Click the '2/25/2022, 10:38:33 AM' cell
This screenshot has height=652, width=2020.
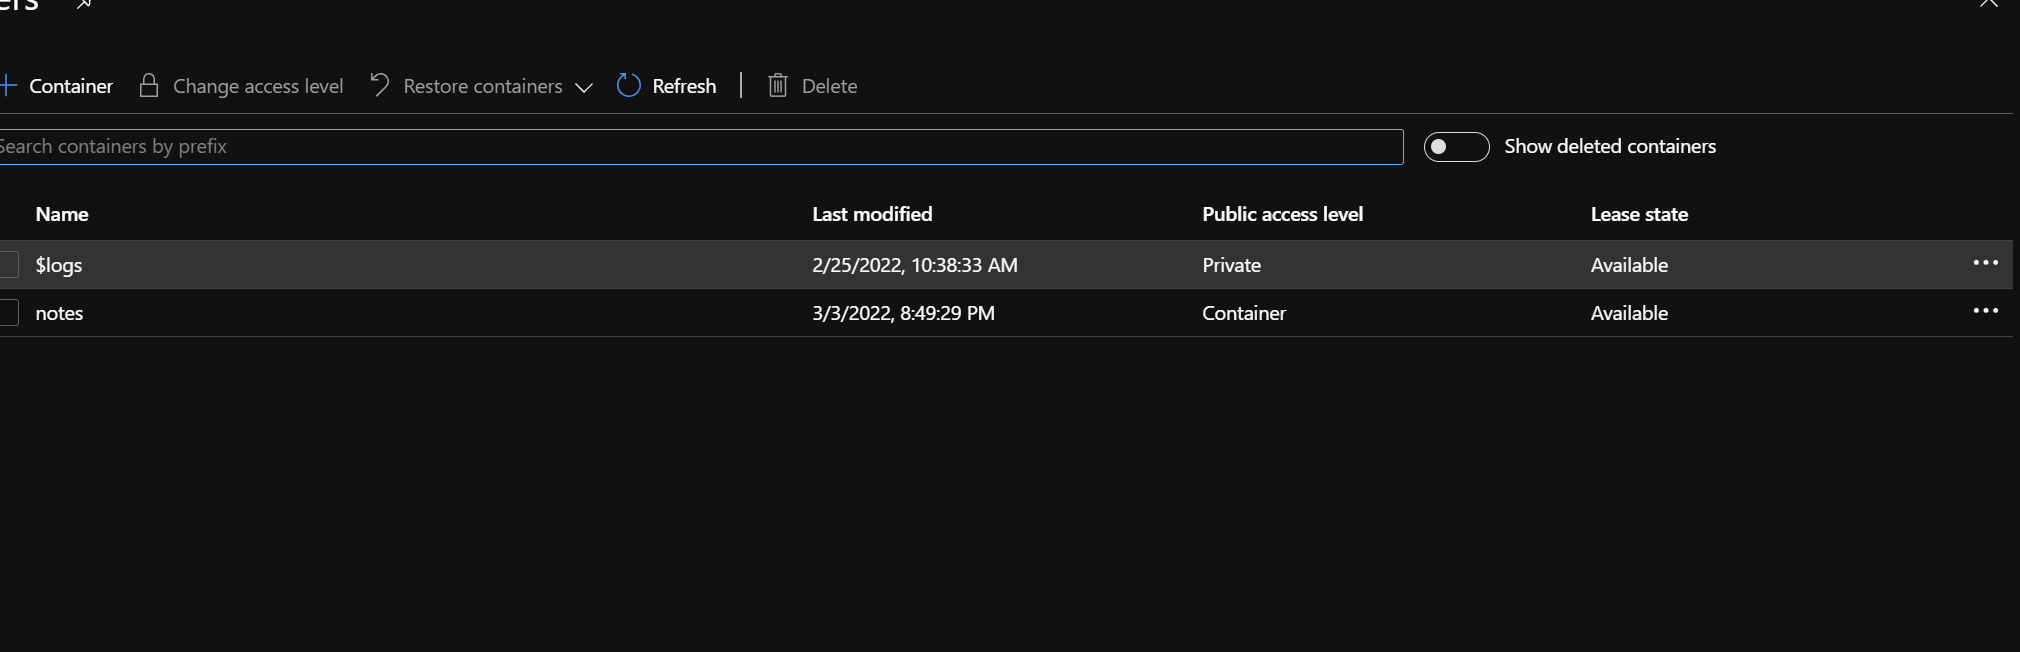click(915, 265)
